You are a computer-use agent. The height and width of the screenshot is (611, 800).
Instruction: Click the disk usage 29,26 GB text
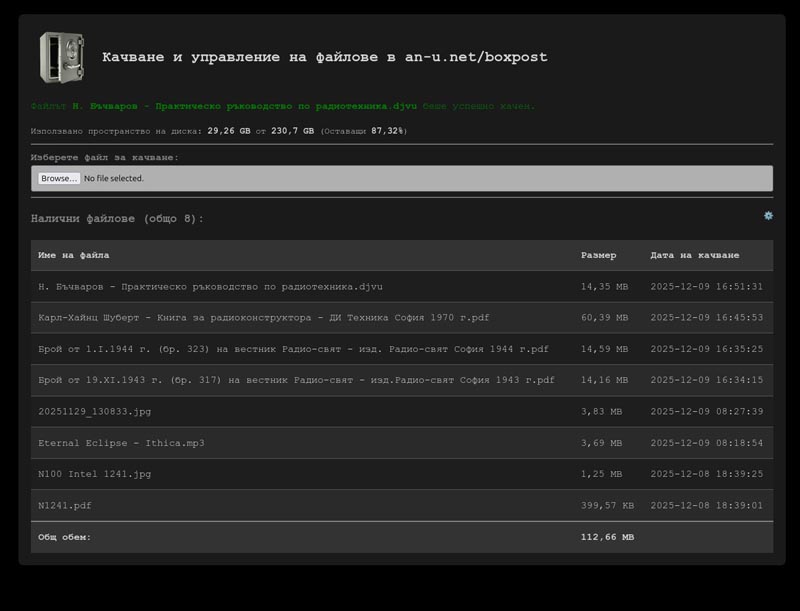(228, 131)
